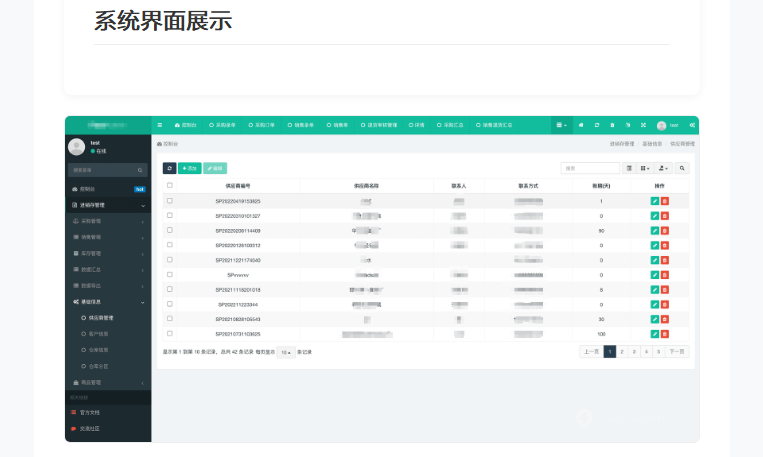The image size is (763, 457).
Task: Click red delete icon for row with 账期 8
Action: coord(665,290)
